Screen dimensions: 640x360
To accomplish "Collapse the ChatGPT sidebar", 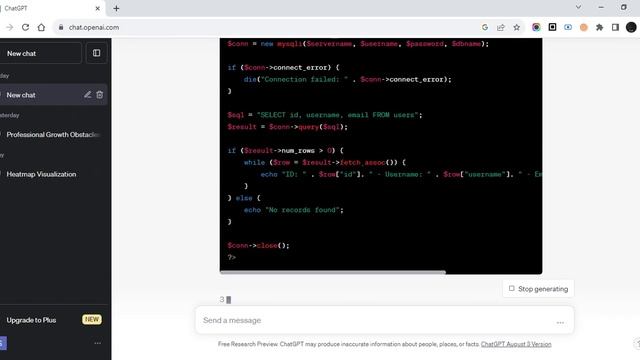I will pyautogui.click(x=96, y=53).
